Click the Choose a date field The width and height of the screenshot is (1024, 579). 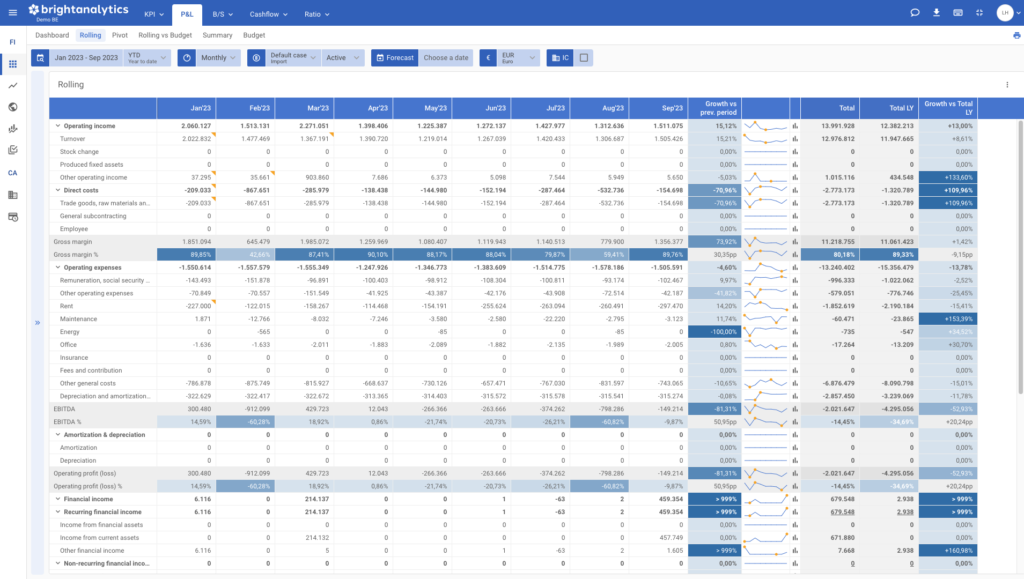(x=446, y=57)
